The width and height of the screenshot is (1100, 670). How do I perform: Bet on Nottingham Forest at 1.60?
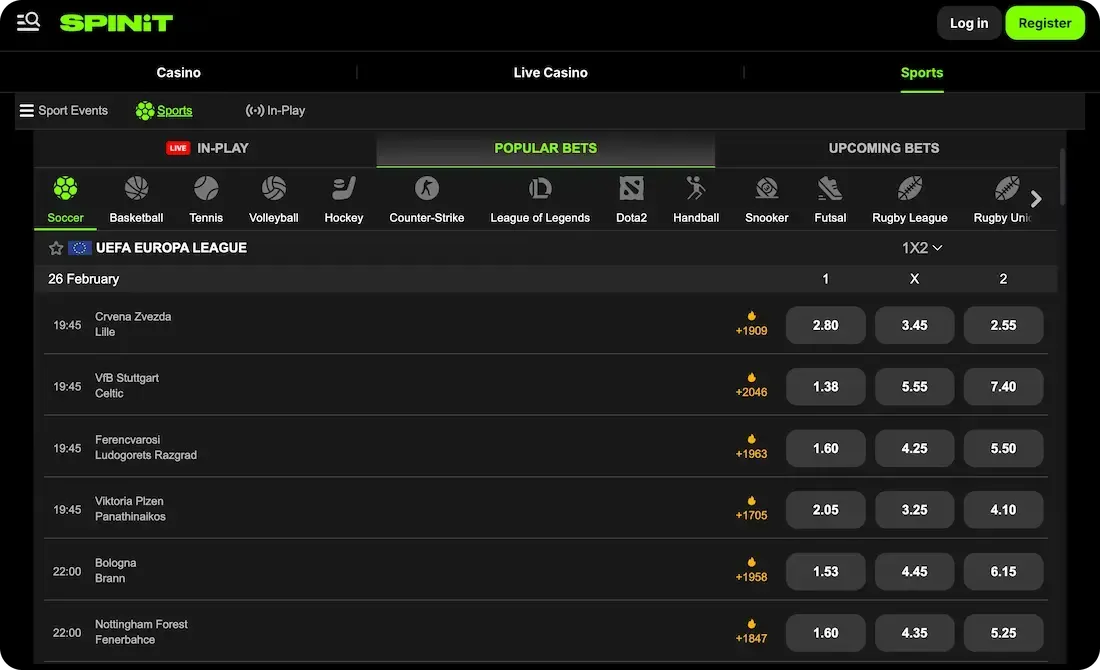point(826,633)
